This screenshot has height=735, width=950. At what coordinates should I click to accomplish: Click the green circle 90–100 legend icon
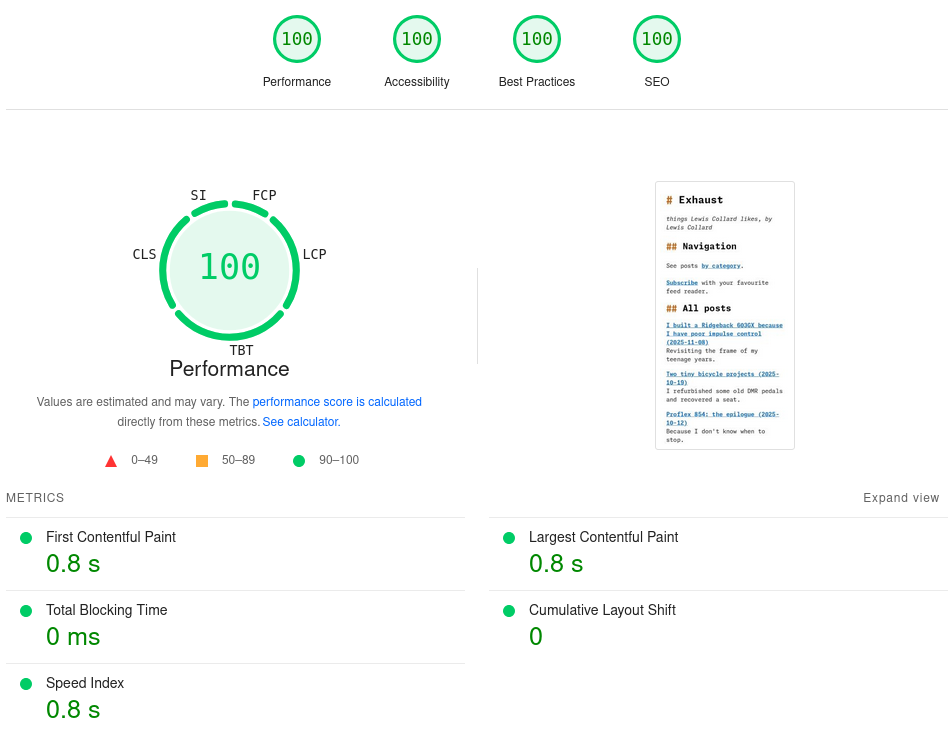(299, 461)
